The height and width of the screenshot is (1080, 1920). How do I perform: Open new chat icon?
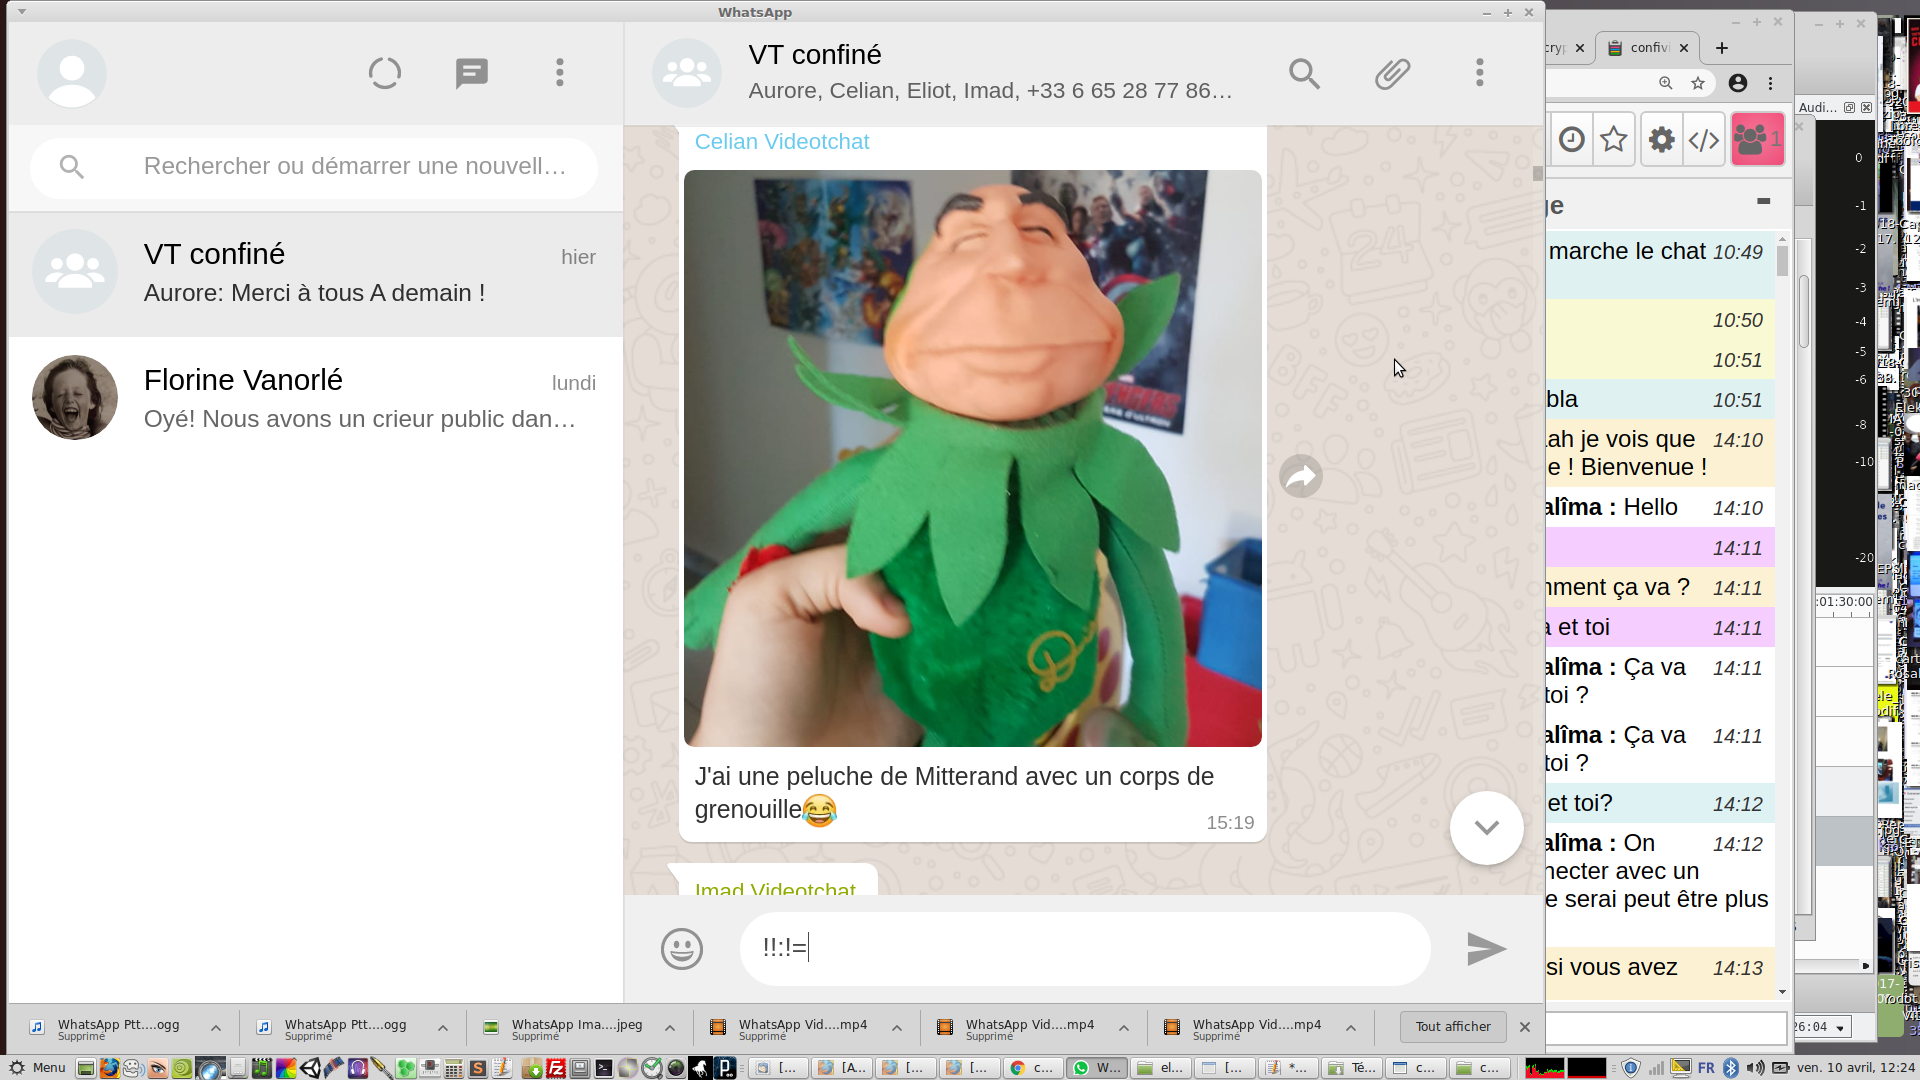click(471, 73)
